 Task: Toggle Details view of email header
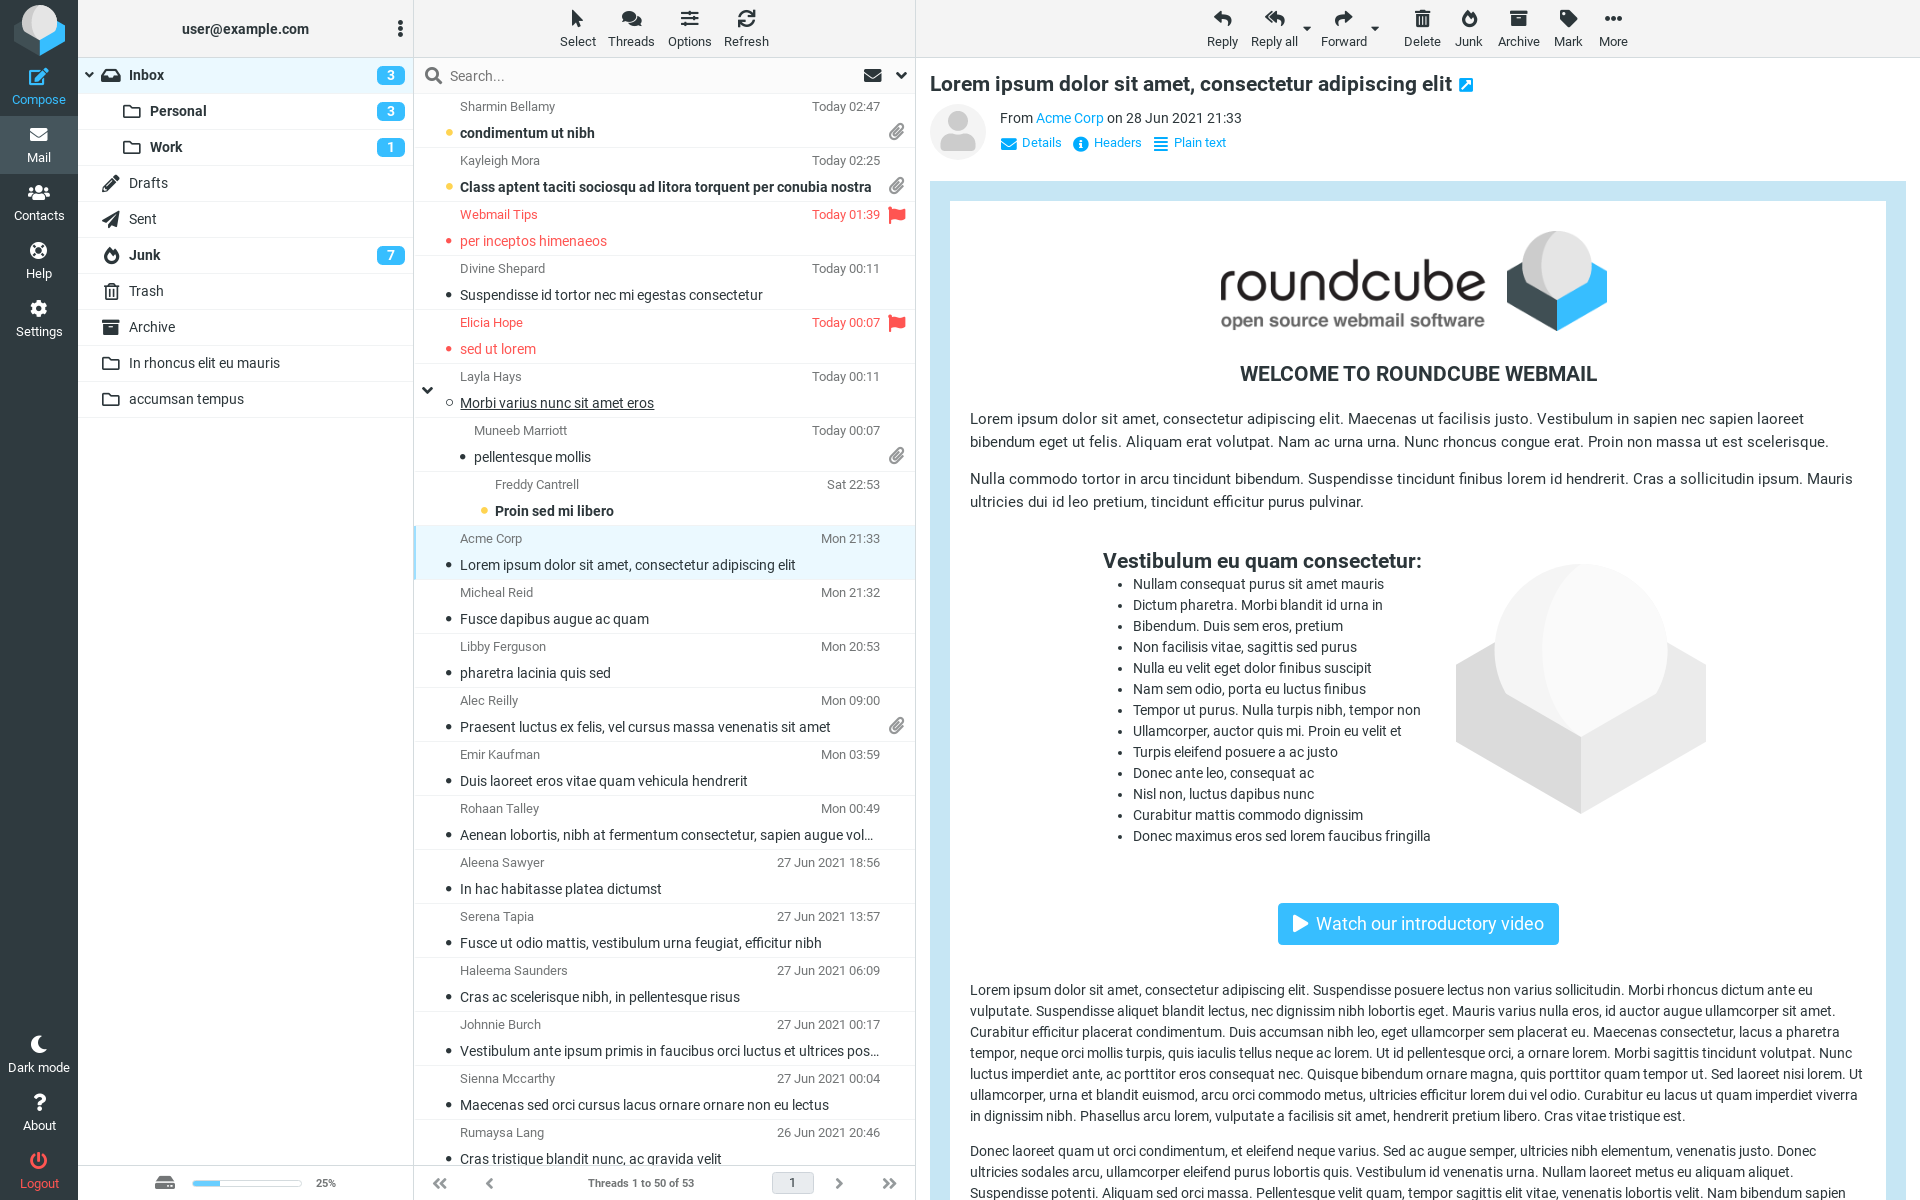click(1033, 142)
